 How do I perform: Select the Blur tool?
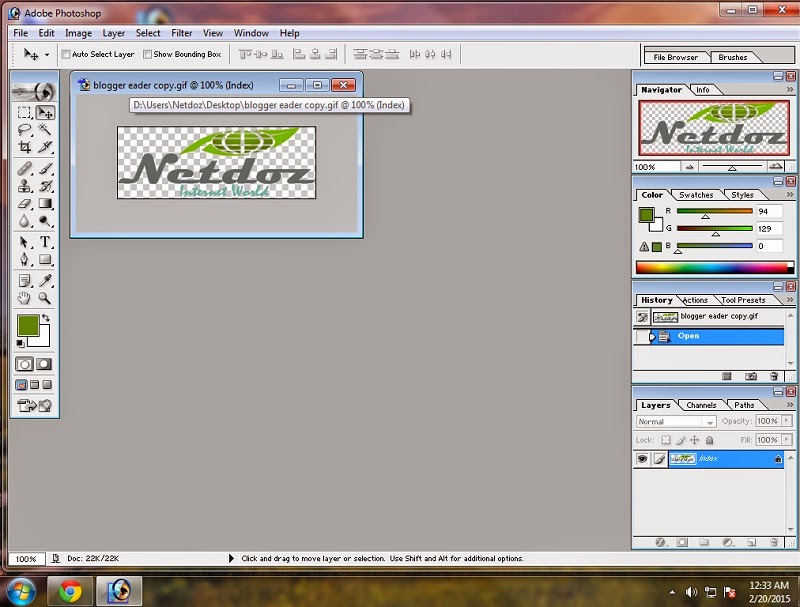24,221
